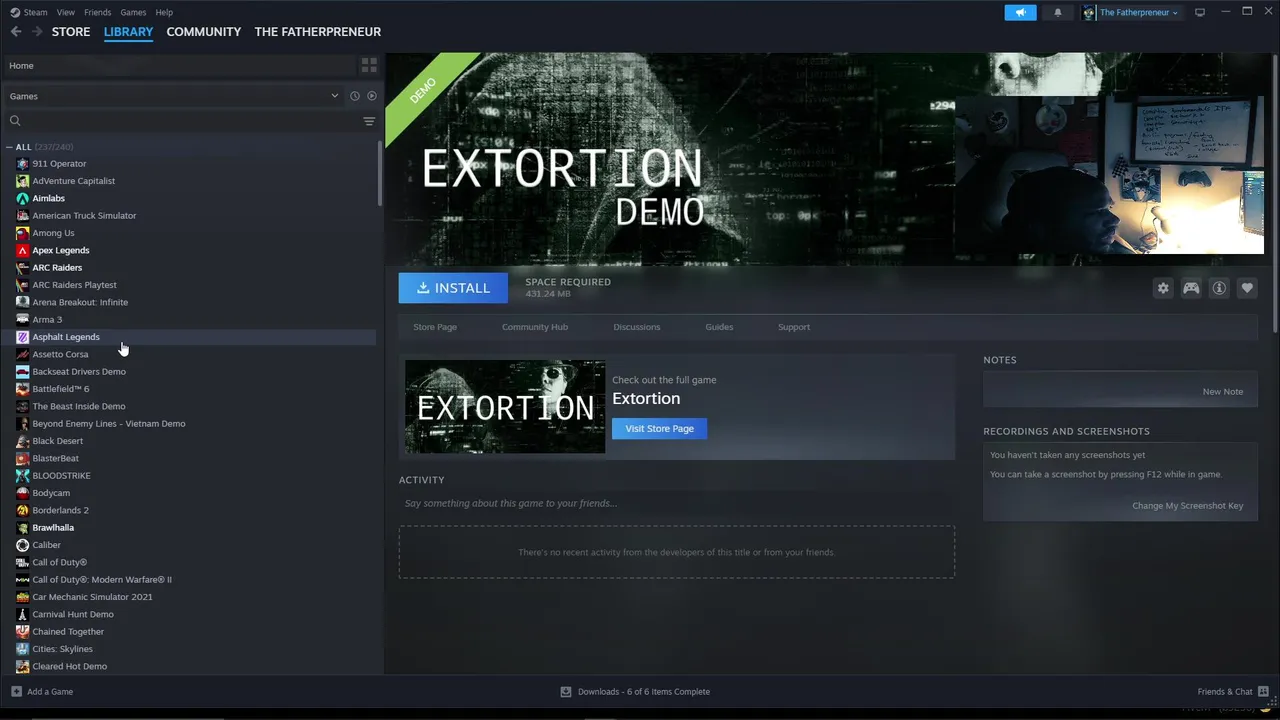This screenshot has width=1280, height=720.
Task: Open the Community Hub tab
Action: 535,327
